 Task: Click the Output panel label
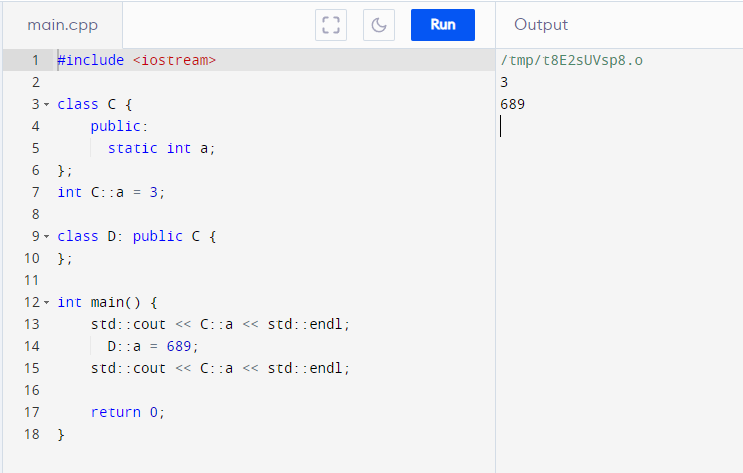[541, 25]
